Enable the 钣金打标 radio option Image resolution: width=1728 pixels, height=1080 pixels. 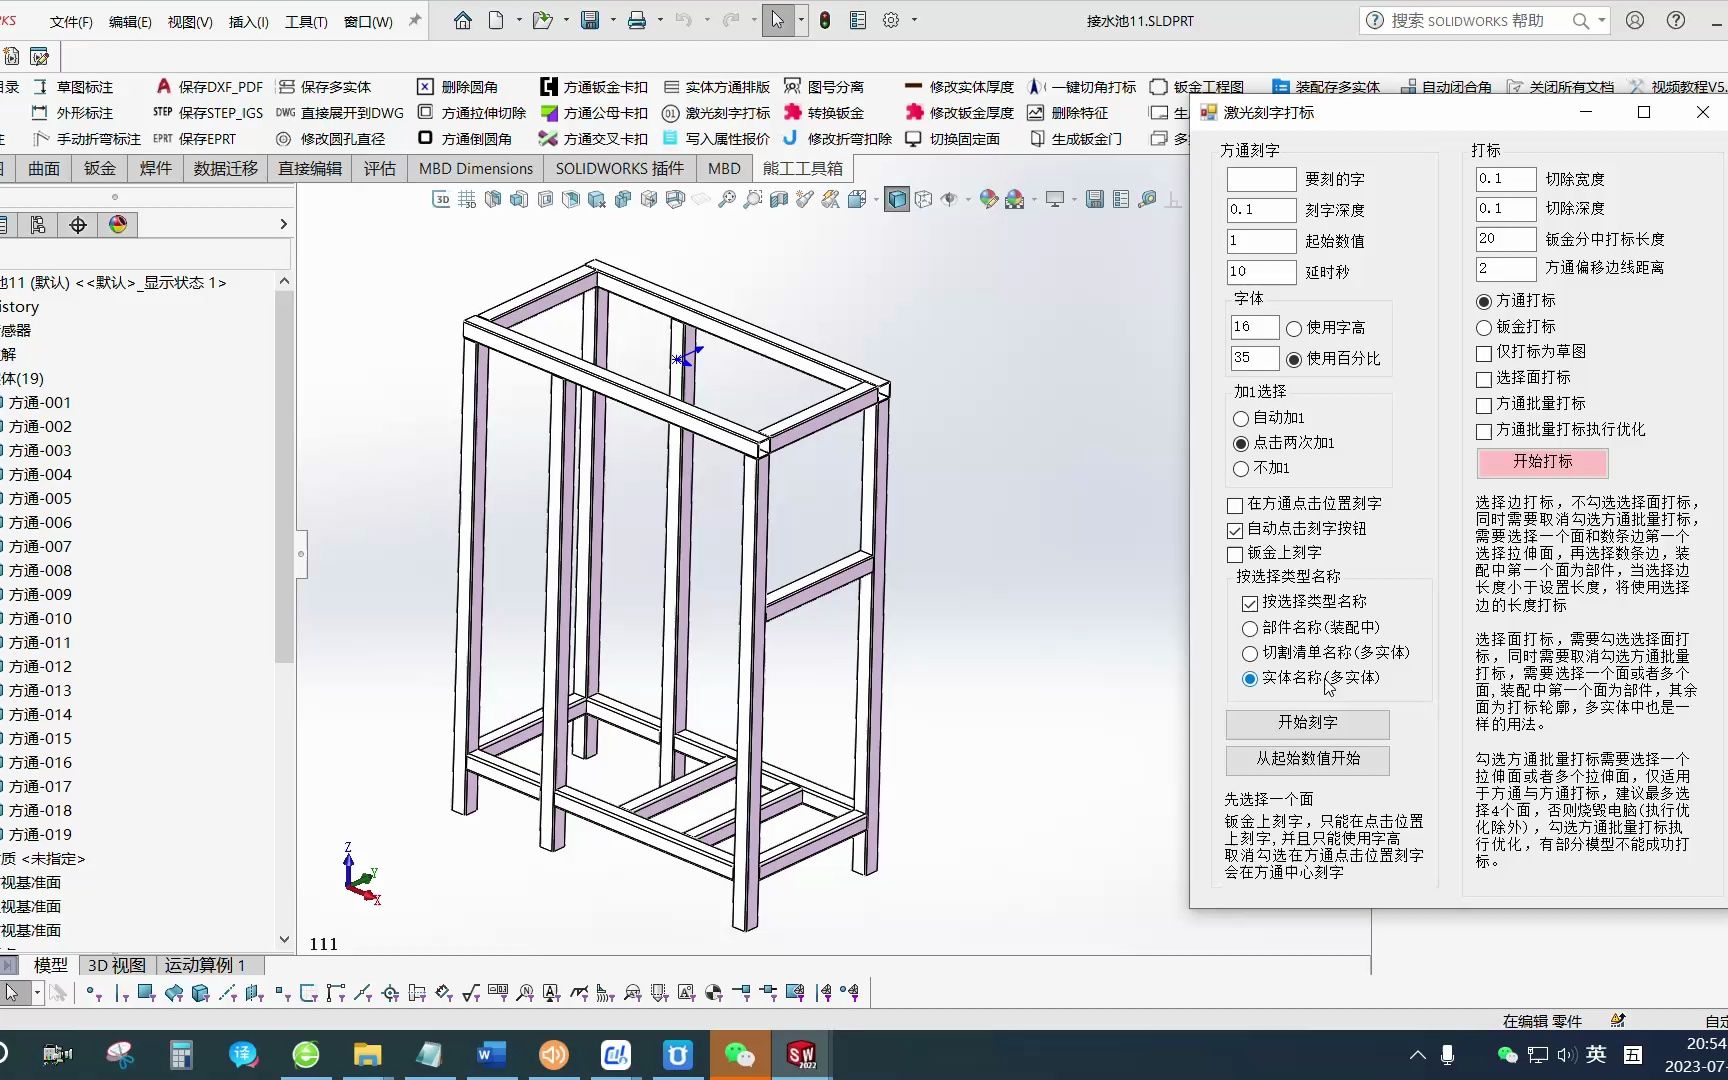[1483, 327]
